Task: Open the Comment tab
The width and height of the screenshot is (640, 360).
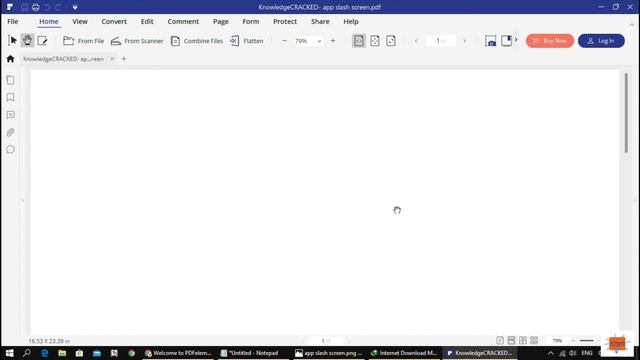Action: (183, 22)
